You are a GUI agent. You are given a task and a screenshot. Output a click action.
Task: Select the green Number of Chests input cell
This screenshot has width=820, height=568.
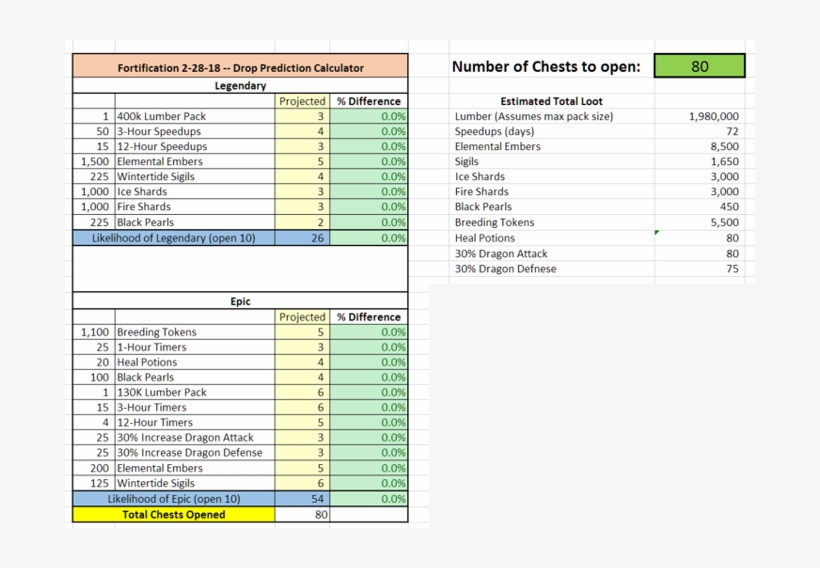pyautogui.click(x=699, y=66)
